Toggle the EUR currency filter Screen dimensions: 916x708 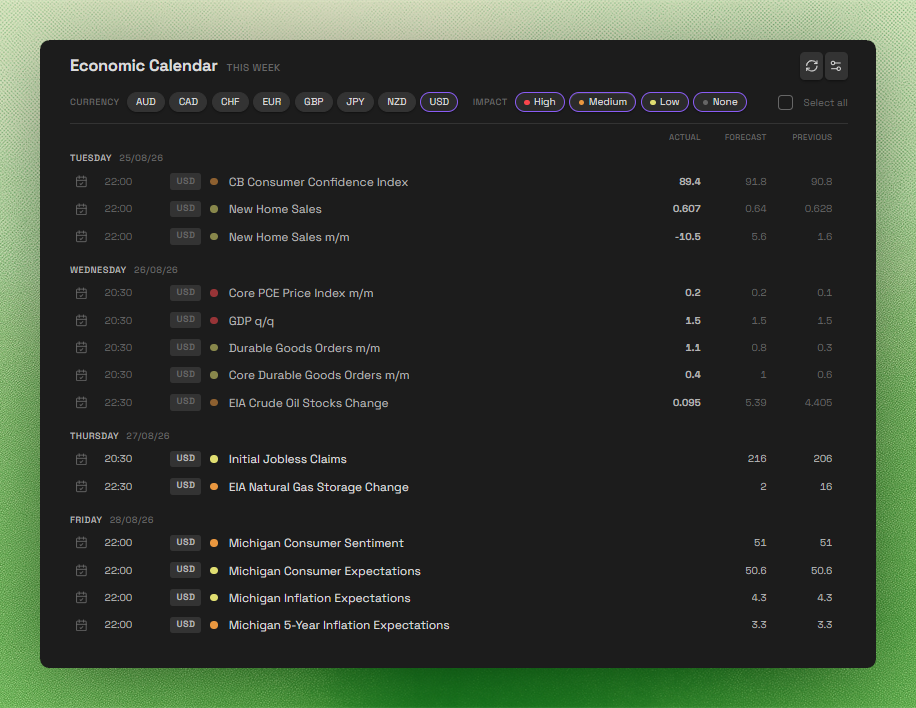272,102
